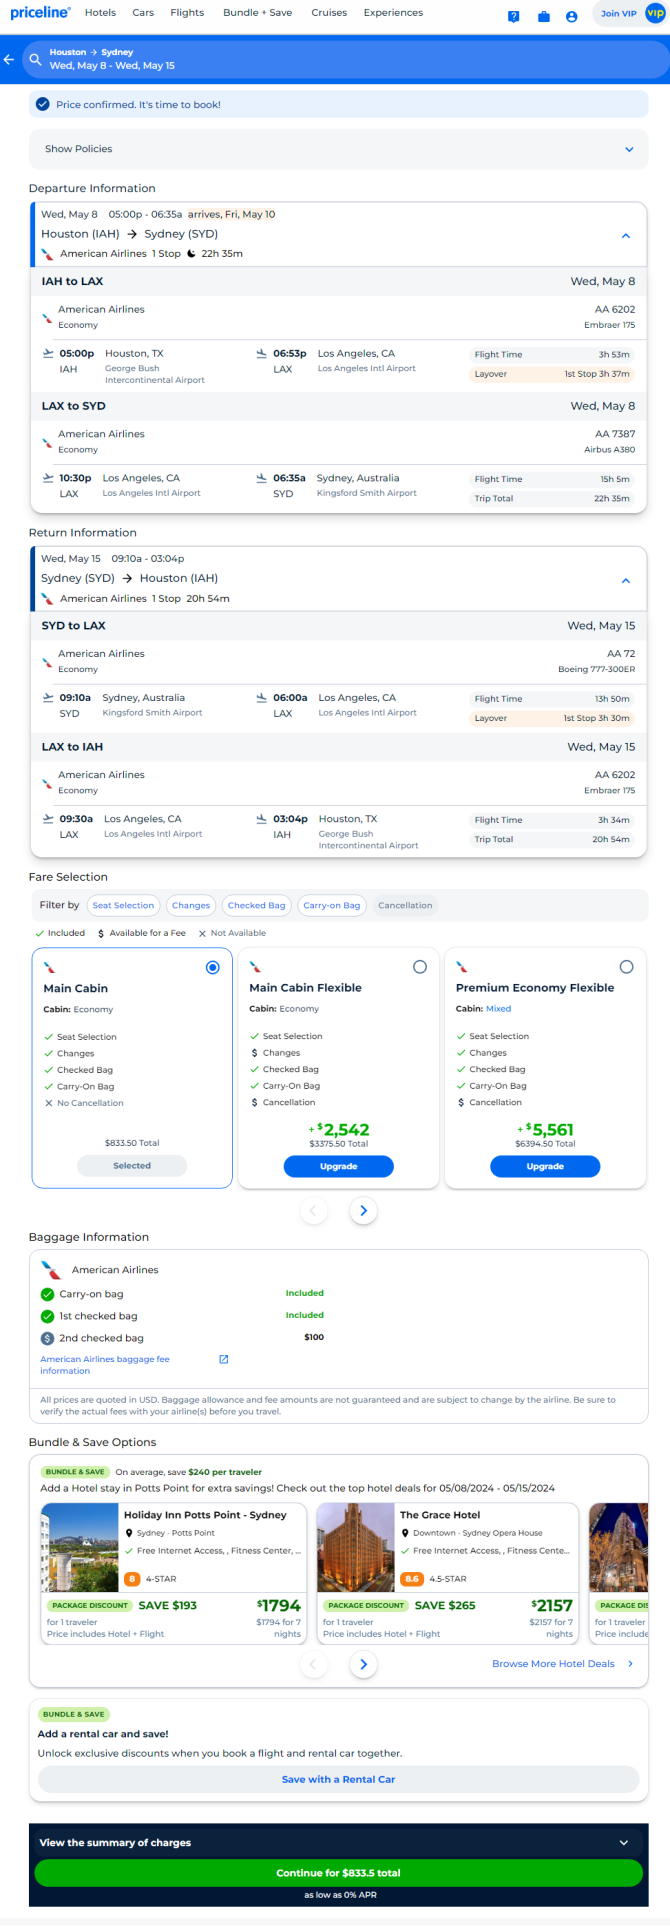Toggle the Changes filter chip
The width and height of the screenshot is (670, 1926).
pos(191,905)
